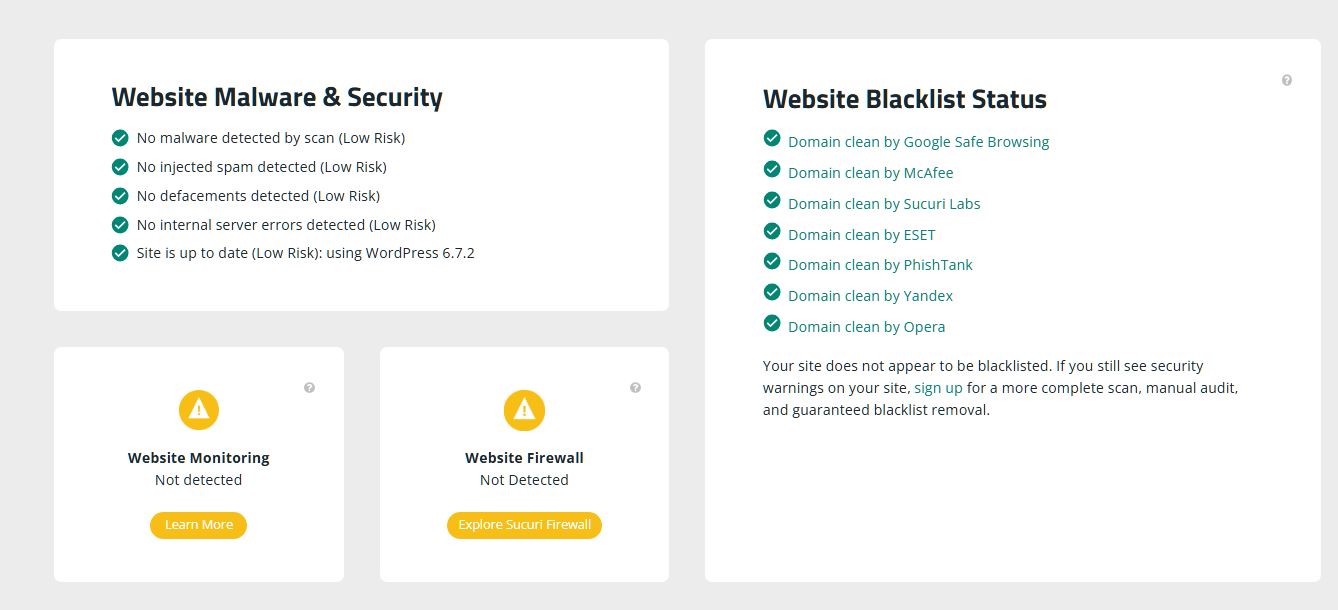Click the Website Blacklist Status heading
The height and width of the screenshot is (610, 1338).
point(904,99)
